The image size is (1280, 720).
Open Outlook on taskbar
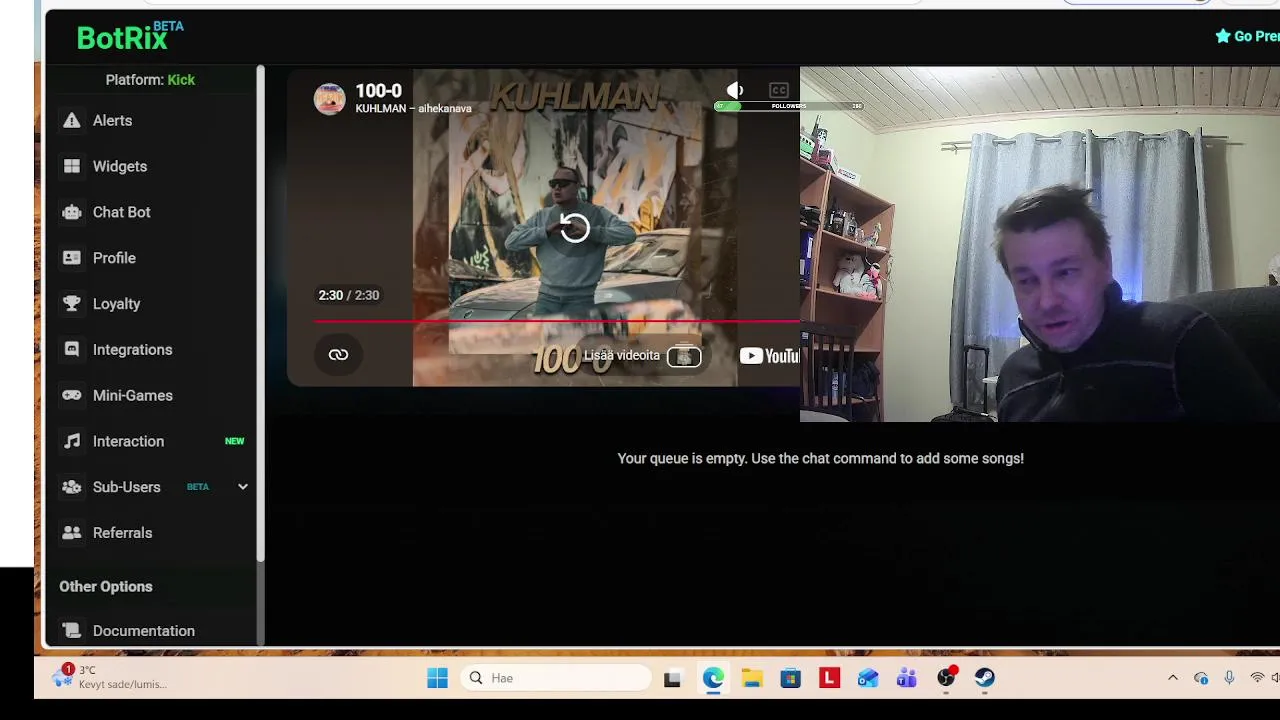click(868, 678)
